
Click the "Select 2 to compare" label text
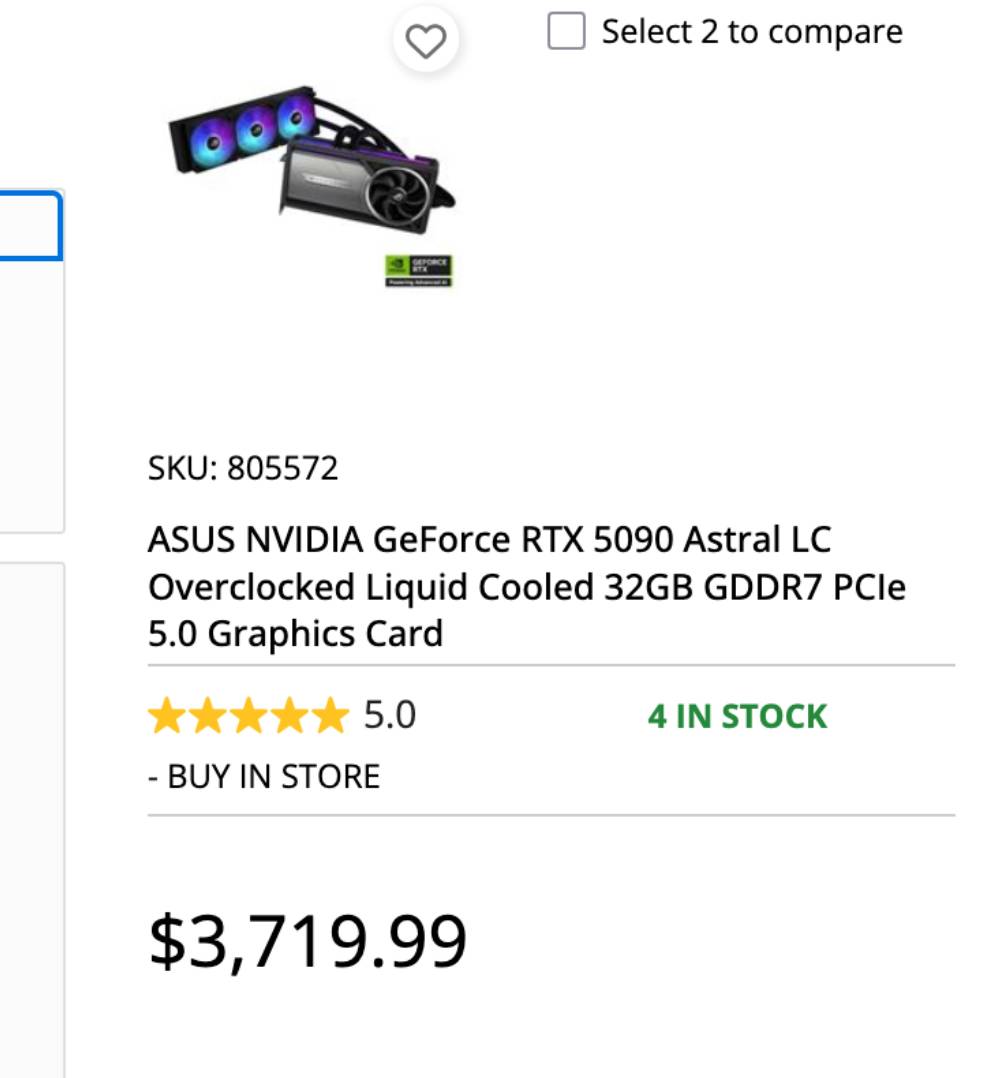751,32
